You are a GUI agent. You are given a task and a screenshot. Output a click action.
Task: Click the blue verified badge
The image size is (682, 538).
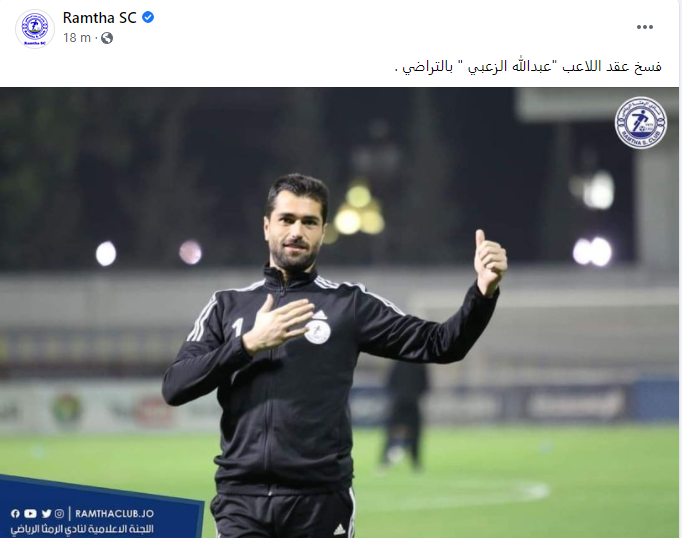[148, 17]
